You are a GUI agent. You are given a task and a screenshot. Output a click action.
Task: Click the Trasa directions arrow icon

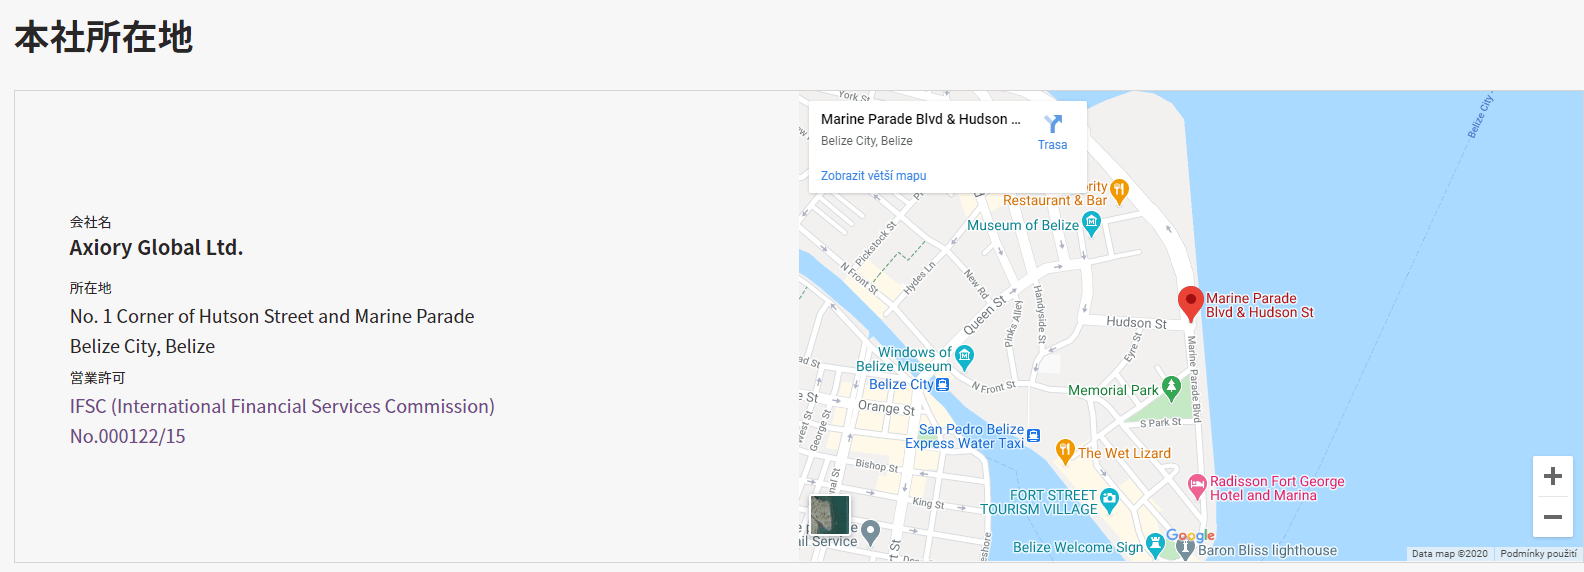pos(1052,124)
